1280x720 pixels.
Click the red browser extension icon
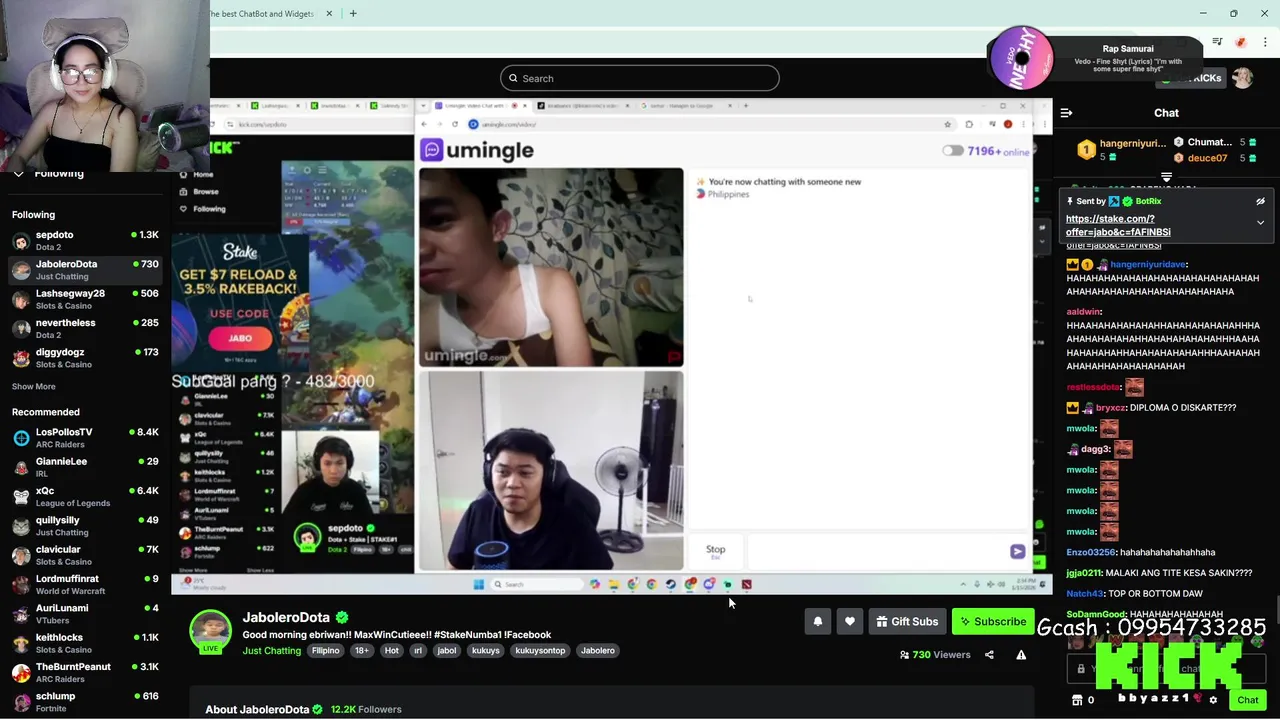(1241, 42)
